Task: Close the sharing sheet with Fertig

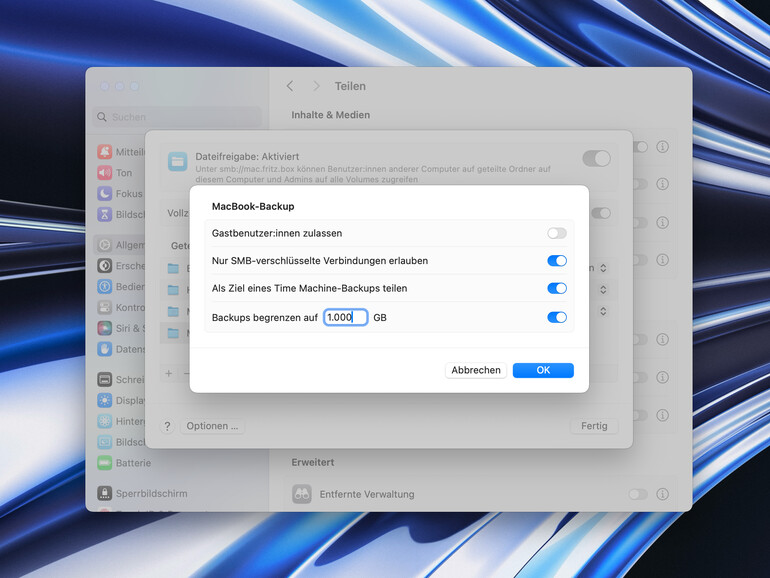Action: [x=594, y=426]
